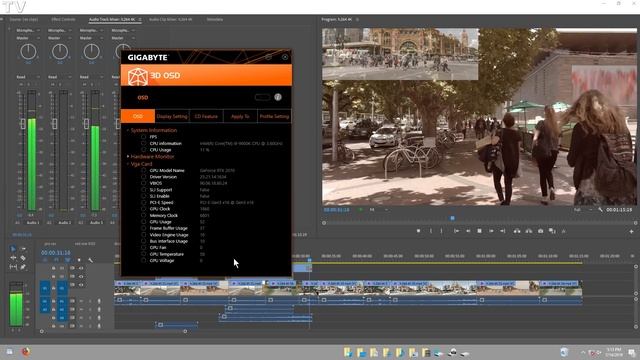This screenshot has width=640, height=360.
Task: Open the Full playback resolution dropdown
Action: click(x=583, y=210)
